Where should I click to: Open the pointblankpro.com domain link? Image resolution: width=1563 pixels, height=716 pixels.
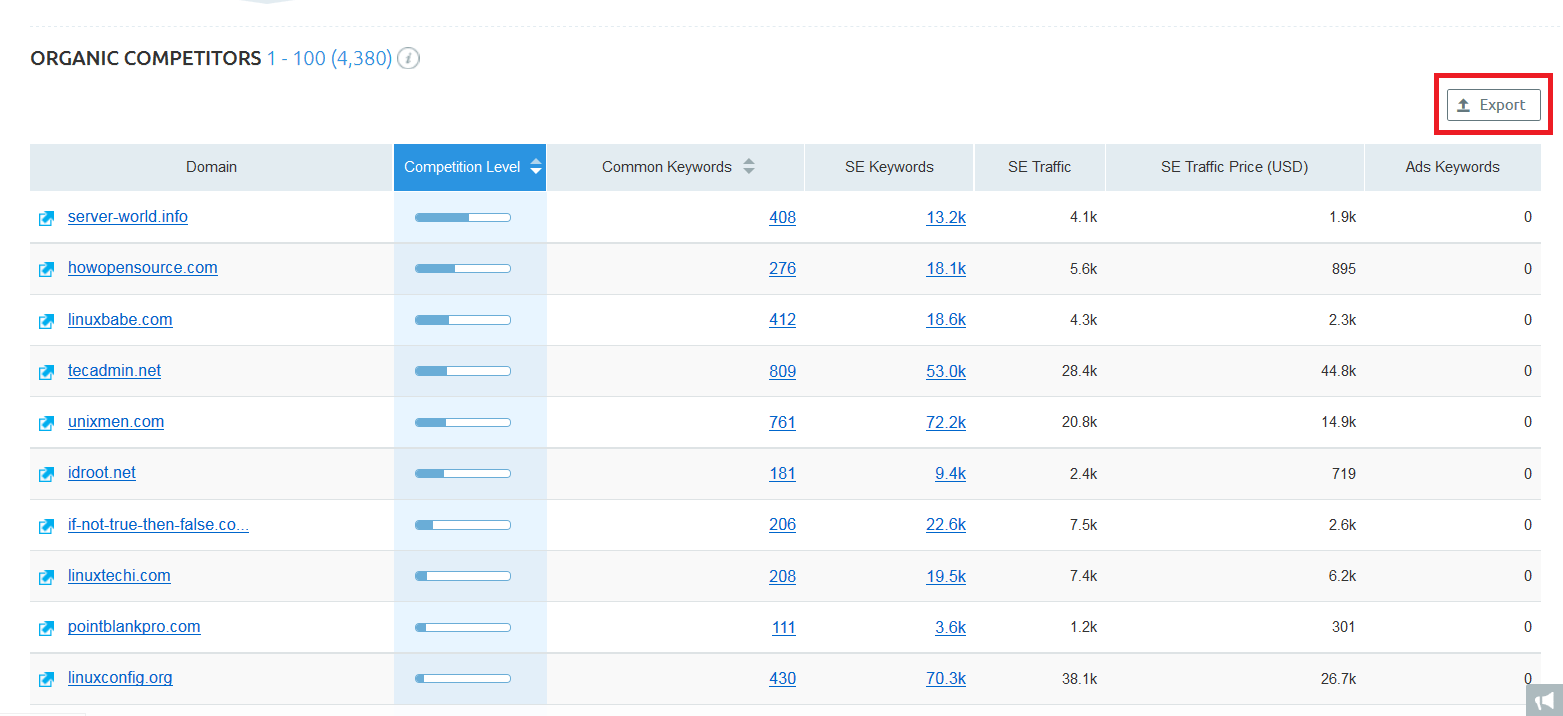click(134, 626)
